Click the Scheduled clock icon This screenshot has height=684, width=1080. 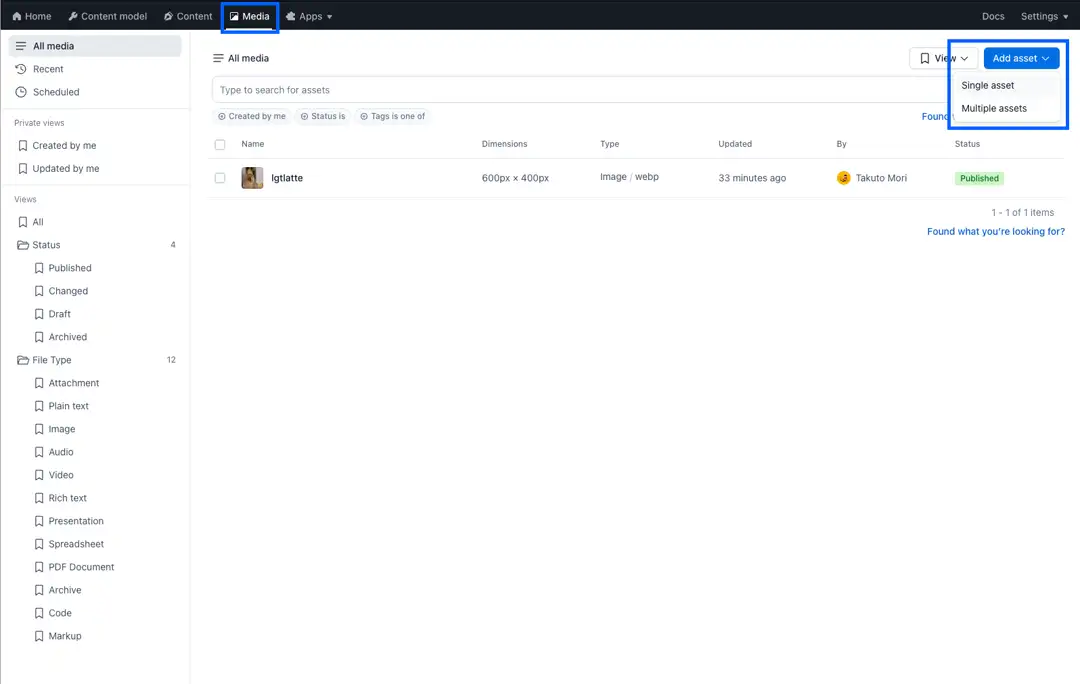tap(21, 92)
